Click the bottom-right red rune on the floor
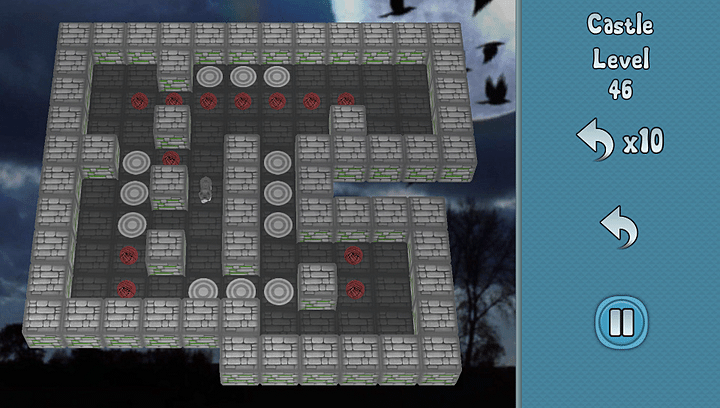The image size is (720, 408). [354, 289]
